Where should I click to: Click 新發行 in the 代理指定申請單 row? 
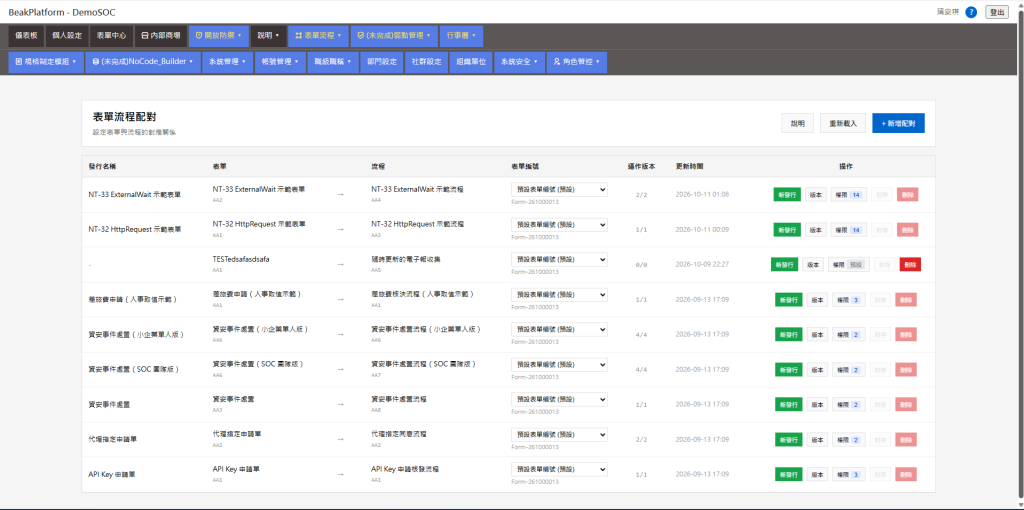coord(788,439)
